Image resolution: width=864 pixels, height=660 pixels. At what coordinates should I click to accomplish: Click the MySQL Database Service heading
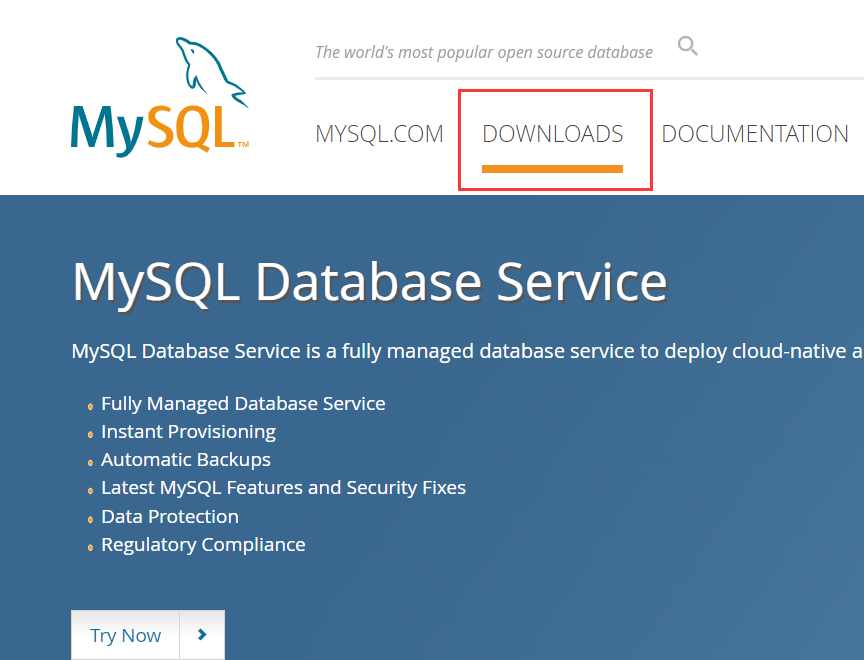pos(369,281)
